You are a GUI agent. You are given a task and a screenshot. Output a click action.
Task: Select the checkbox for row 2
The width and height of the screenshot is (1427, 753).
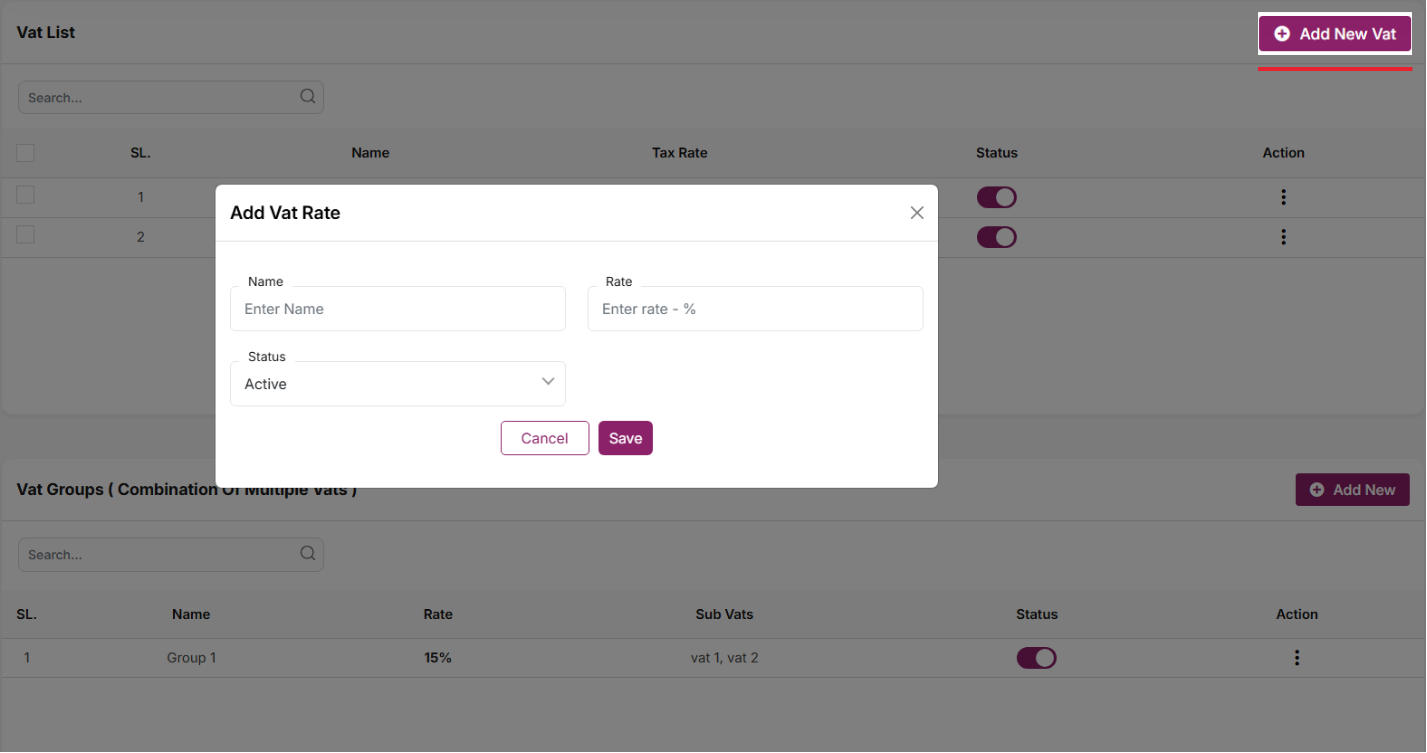pos(25,235)
